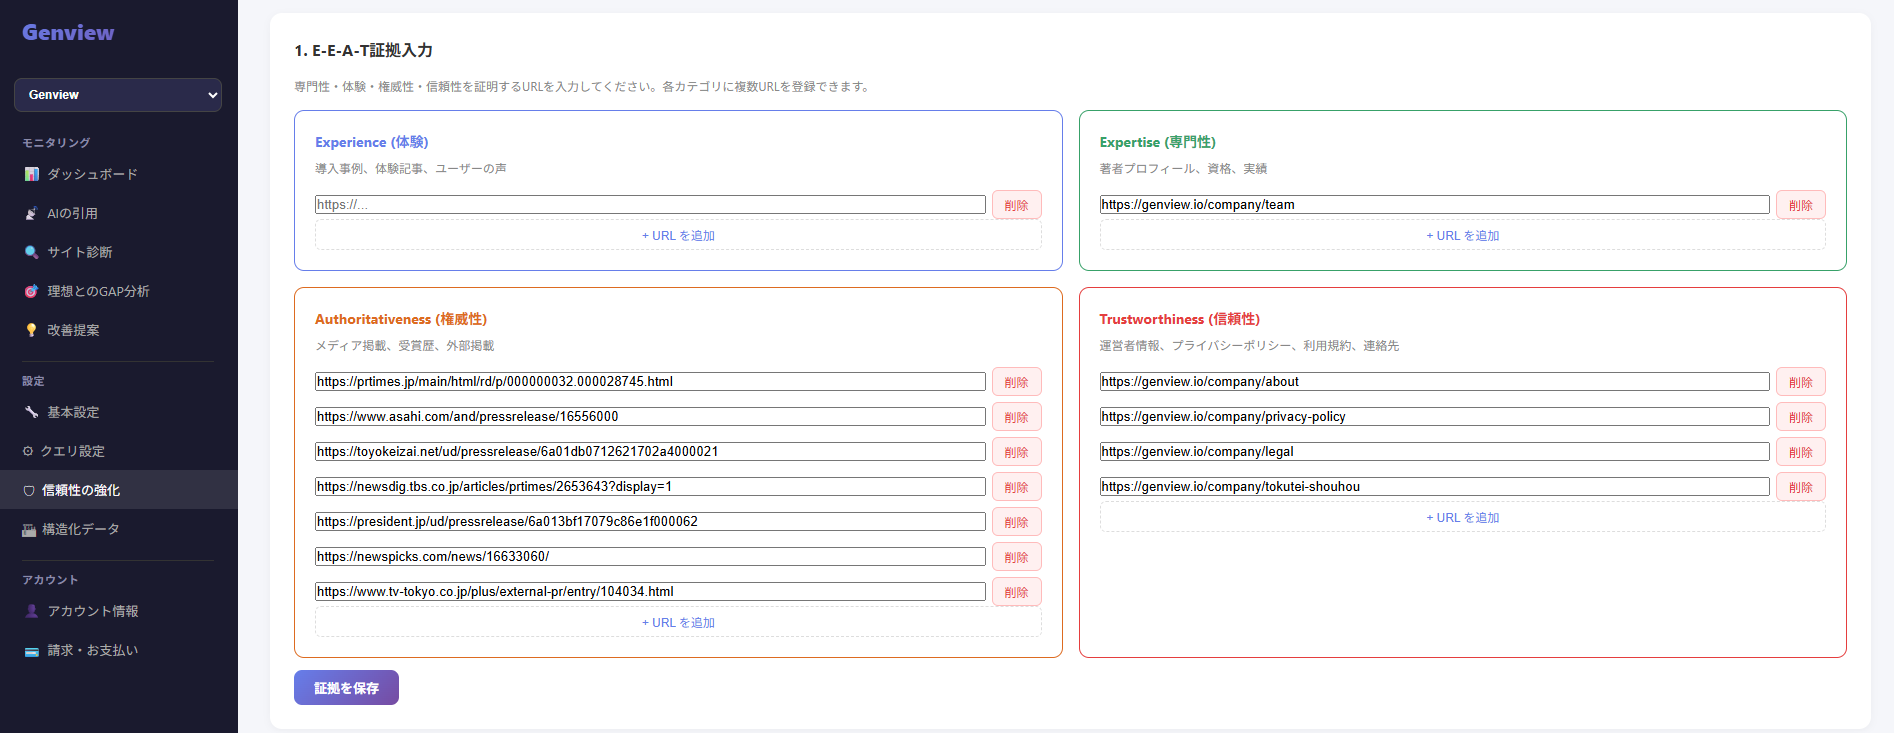Viewport: 1894px width, 733px height.
Task: Click the AIの引用 microphone icon
Action: coord(31,213)
